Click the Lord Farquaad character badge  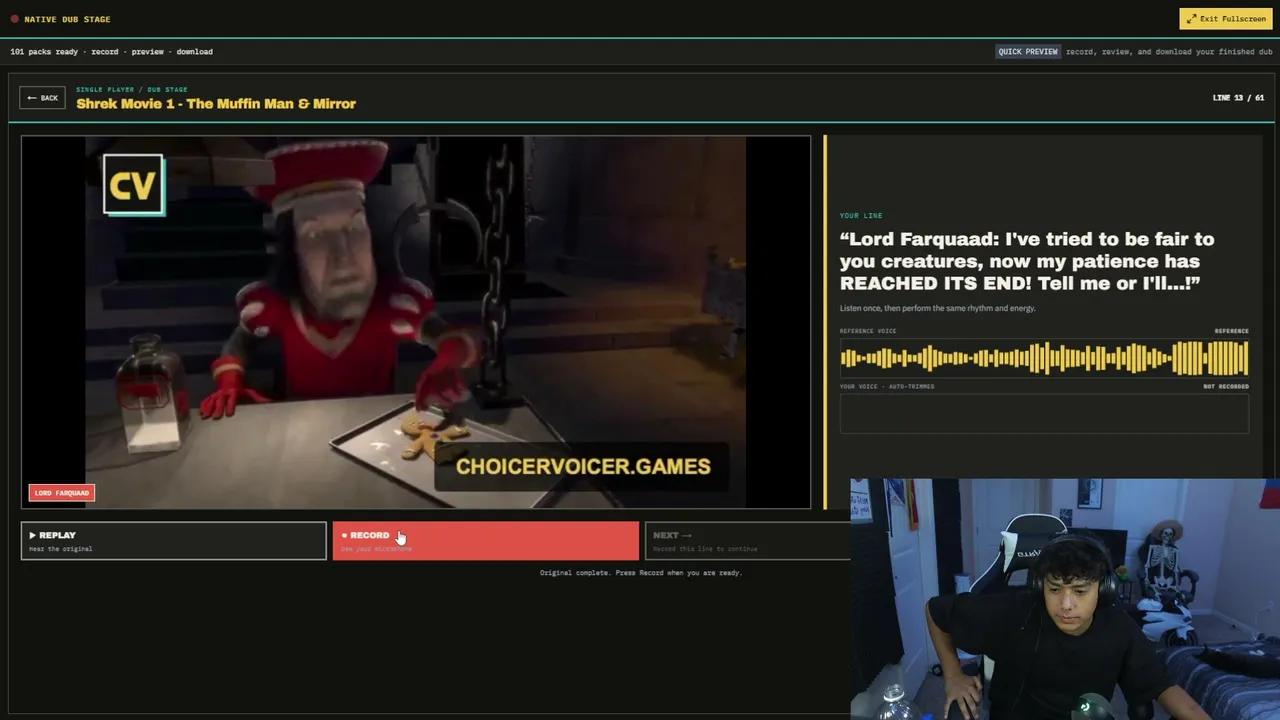coord(62,493)
